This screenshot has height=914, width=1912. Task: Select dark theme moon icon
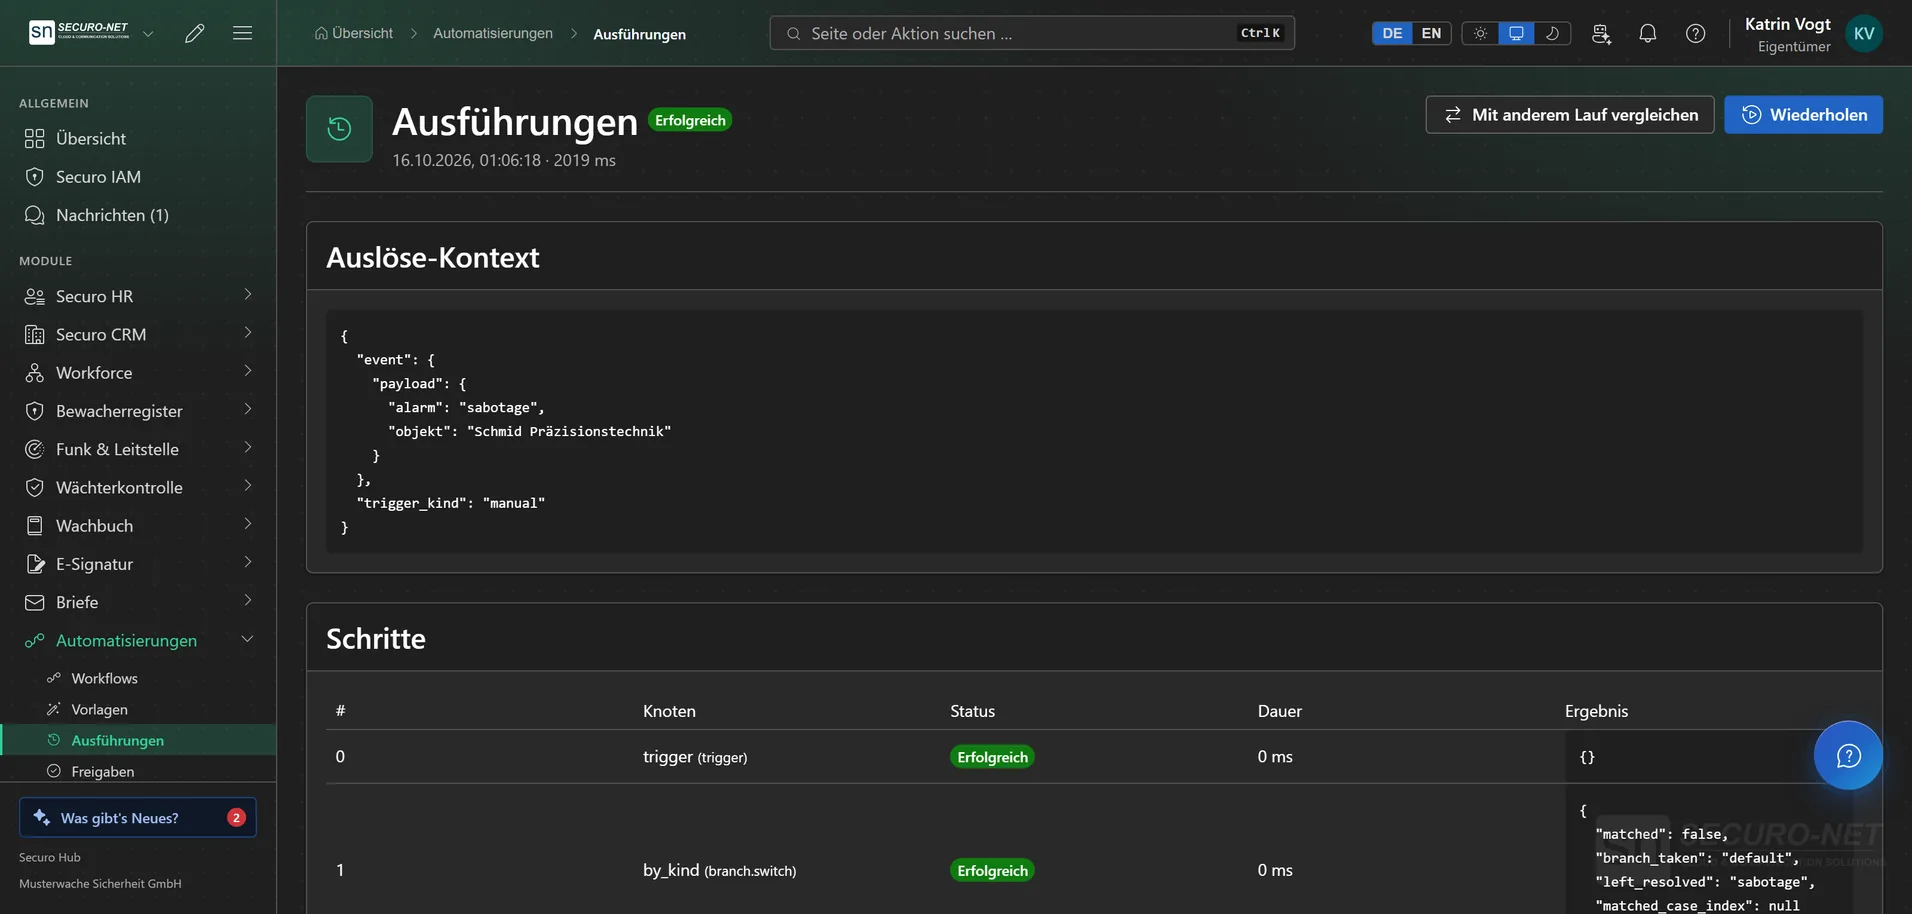pyautogui.click(x=1552, y=33)
